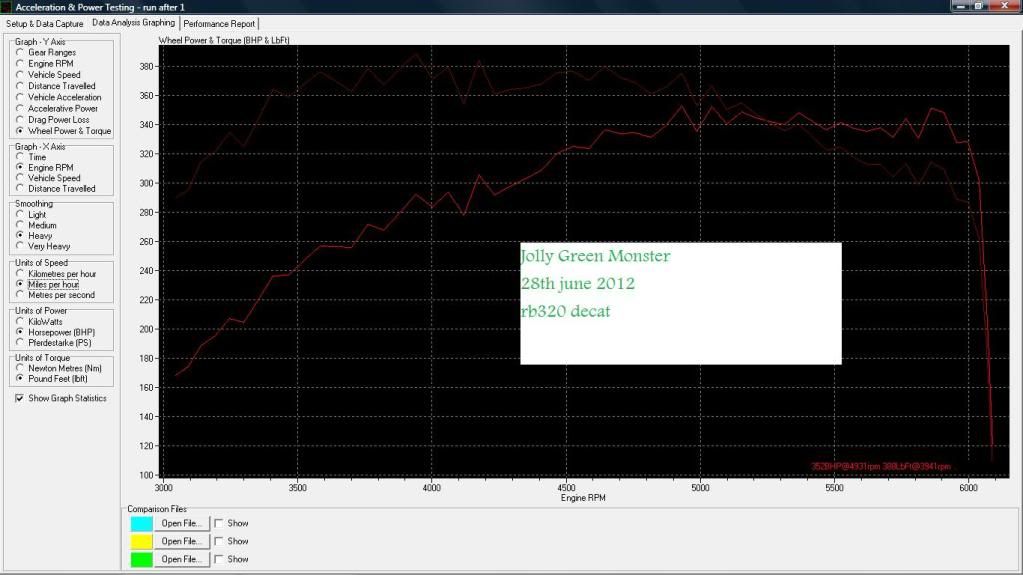Click the cyan comparison color swatch
This screenshot has height=575, width=1023.
tap(141, 523)
